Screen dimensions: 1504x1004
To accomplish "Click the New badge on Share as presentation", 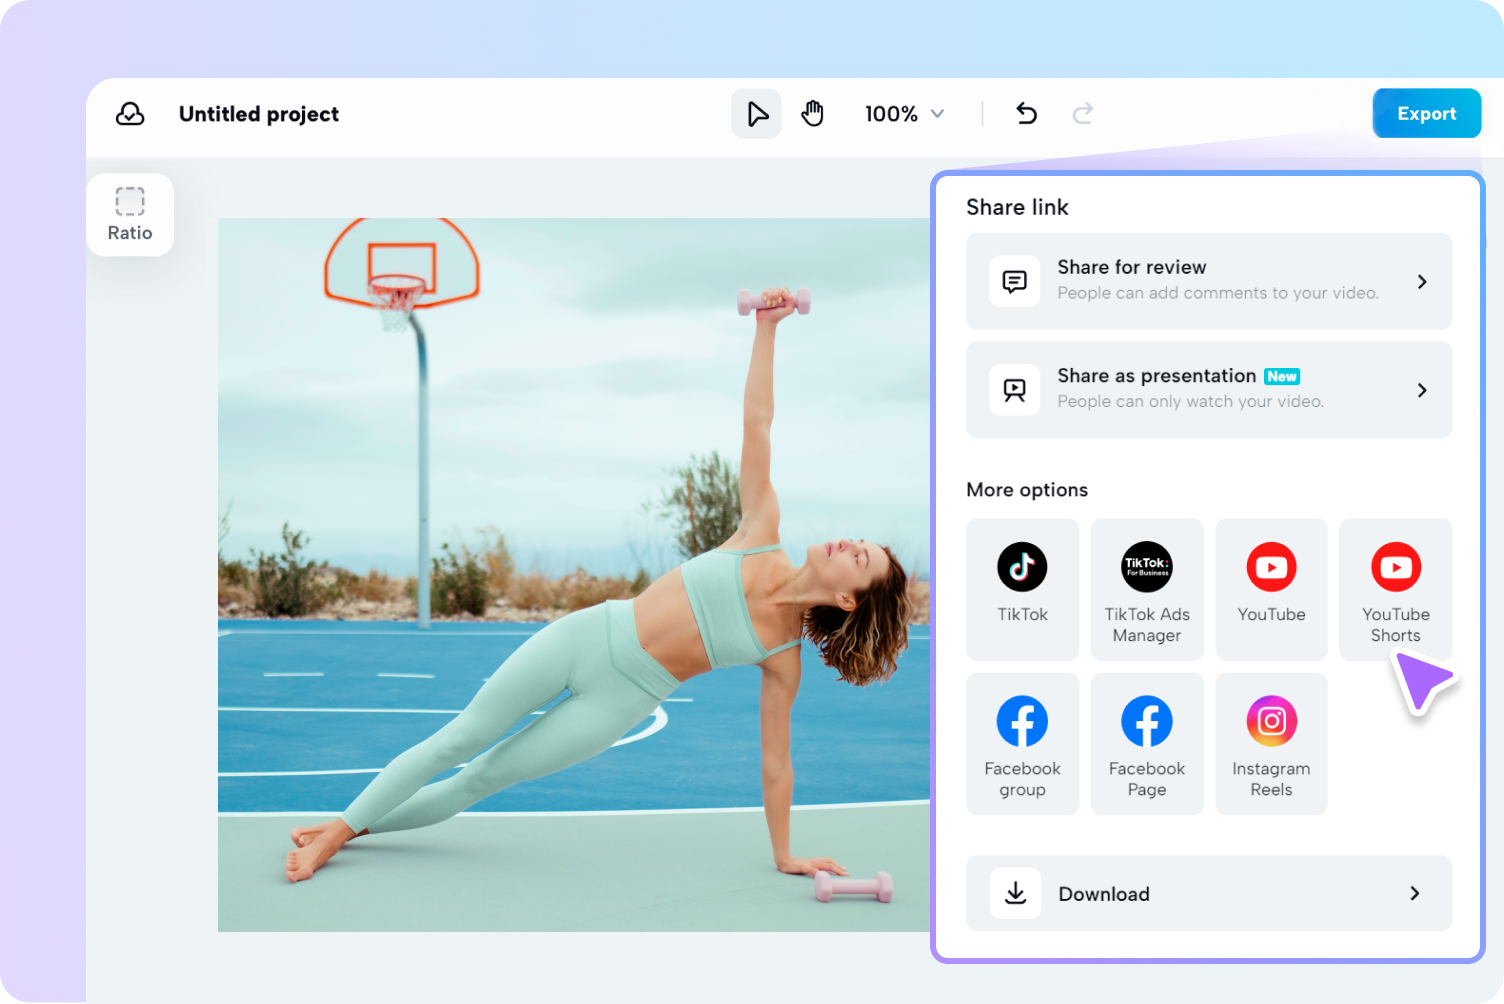I will pos(1282,376).
